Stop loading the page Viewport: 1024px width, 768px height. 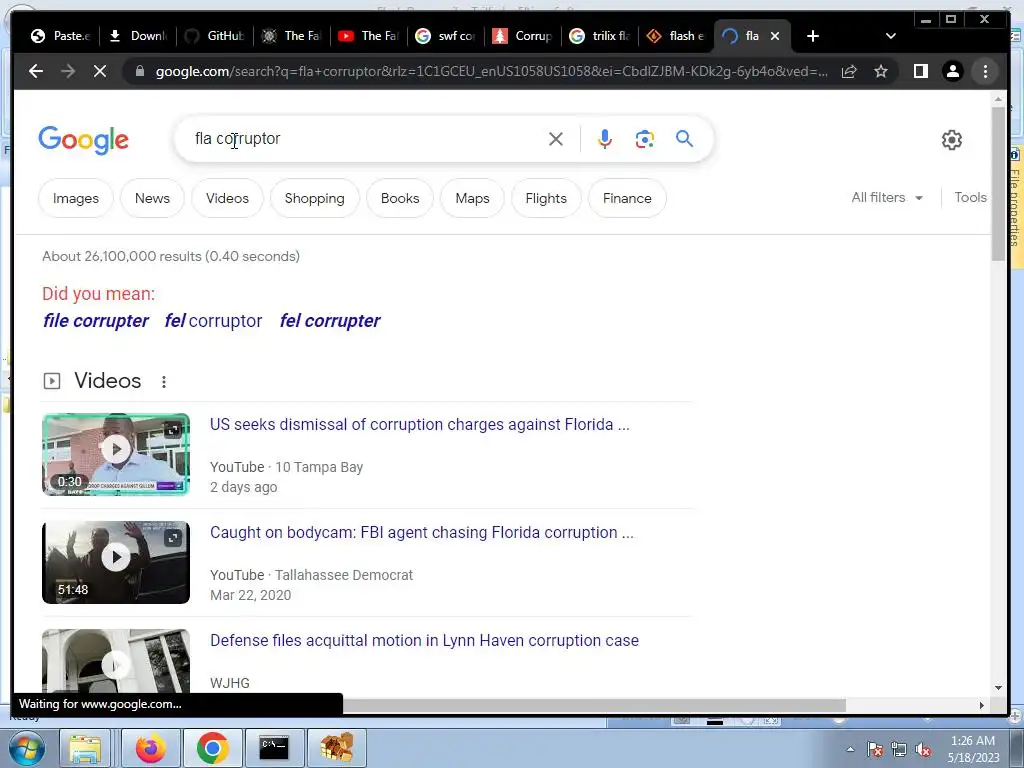pyautogui.click(x=100, y=71)
